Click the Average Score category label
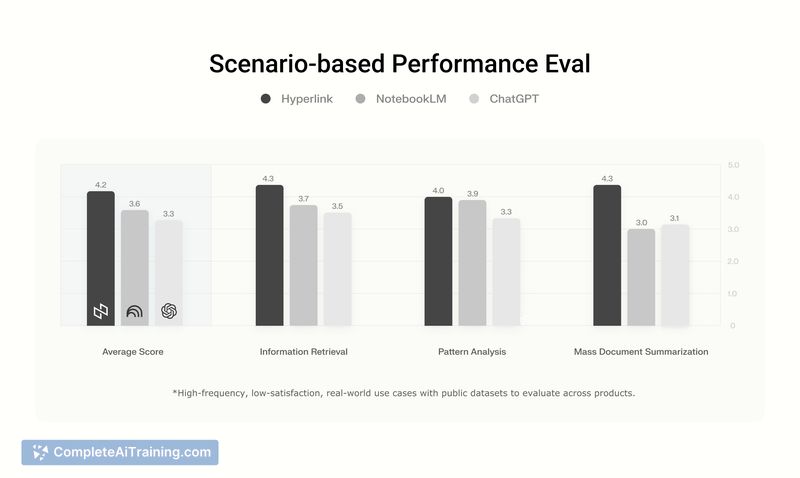Screen dimensions: 800x478 point(133,351)
